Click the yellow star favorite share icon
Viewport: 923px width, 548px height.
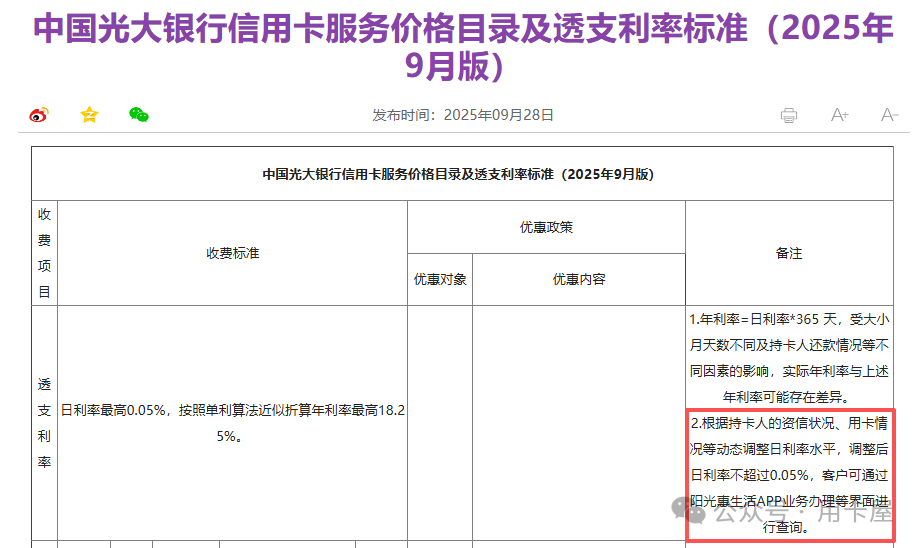click(x=89, y=114)
